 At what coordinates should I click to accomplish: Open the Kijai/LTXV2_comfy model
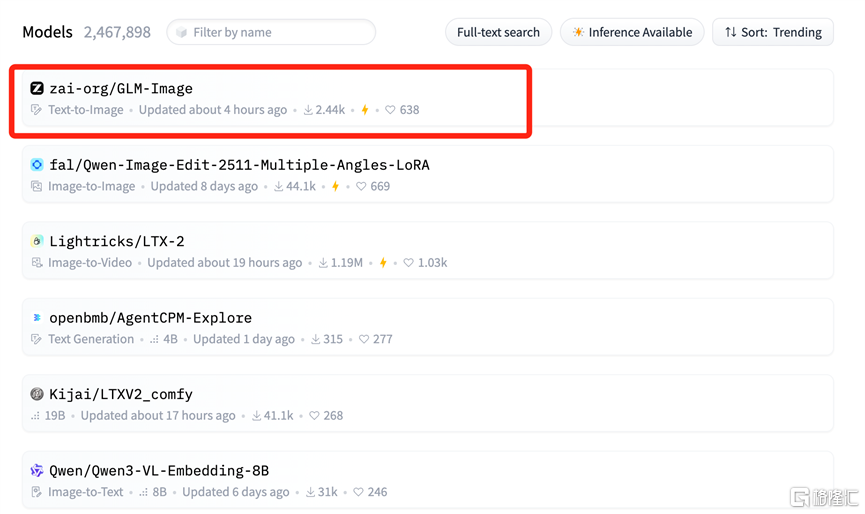pyautogui.click(x=121, y=394)
